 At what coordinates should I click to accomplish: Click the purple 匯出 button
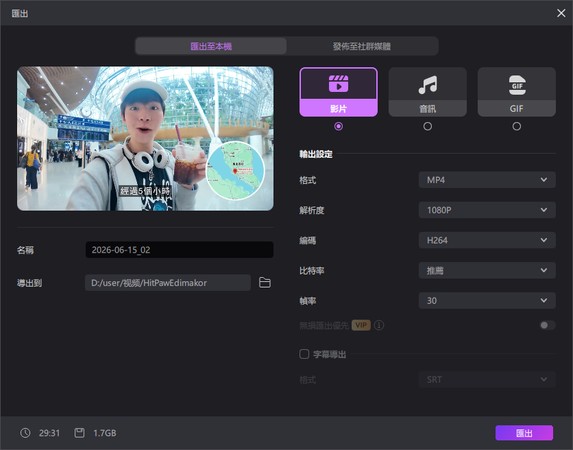[524, 433]
